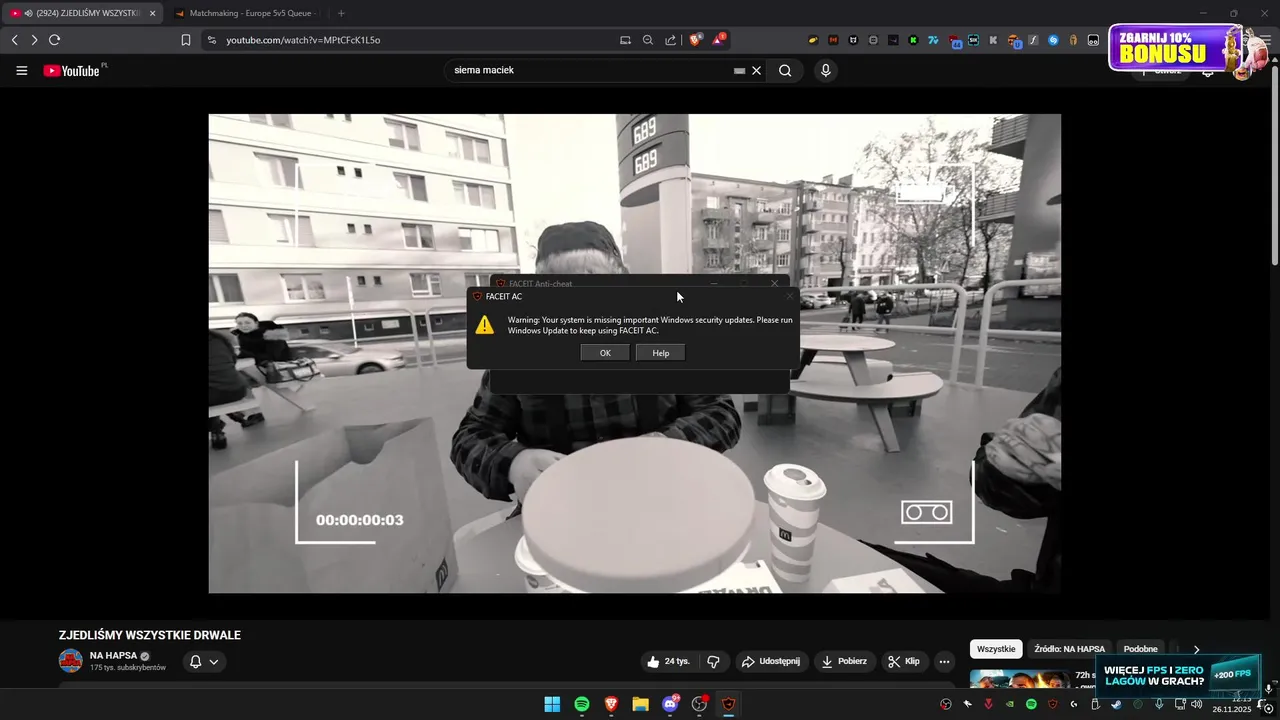Image resolution: width=1280 pixels, height=720 pixels.
Task: Click the NVIDIA system tray icon
Action: [1010, 704]
